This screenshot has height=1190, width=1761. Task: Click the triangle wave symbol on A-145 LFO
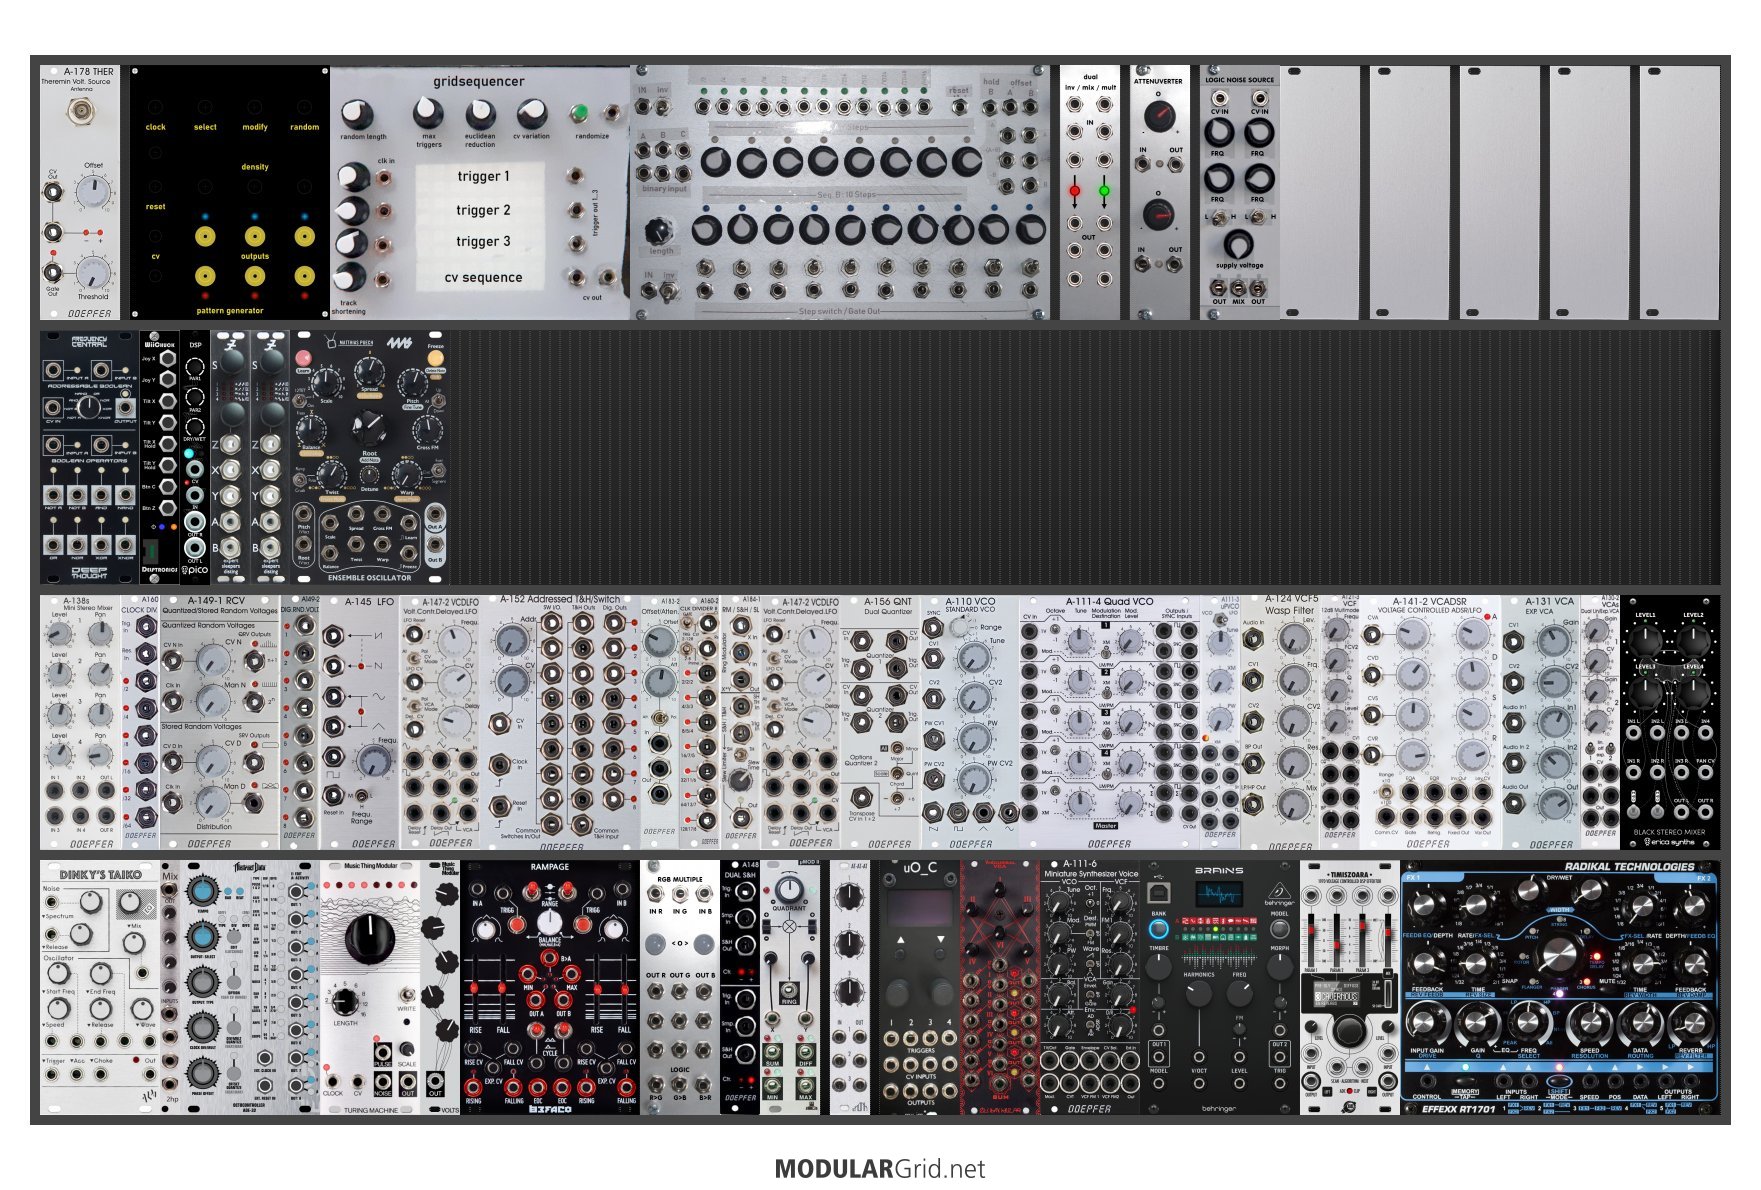click(377, 725)
